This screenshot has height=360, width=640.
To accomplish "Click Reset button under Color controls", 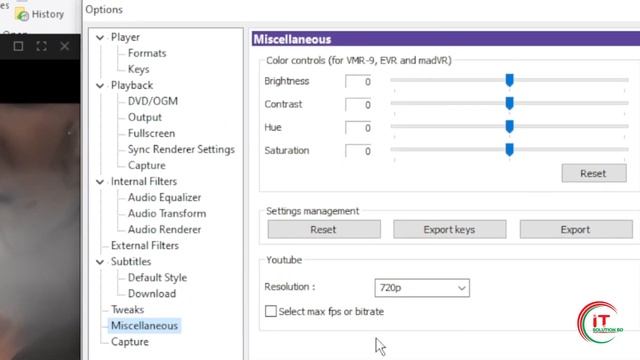I will [x=594, y=173].
